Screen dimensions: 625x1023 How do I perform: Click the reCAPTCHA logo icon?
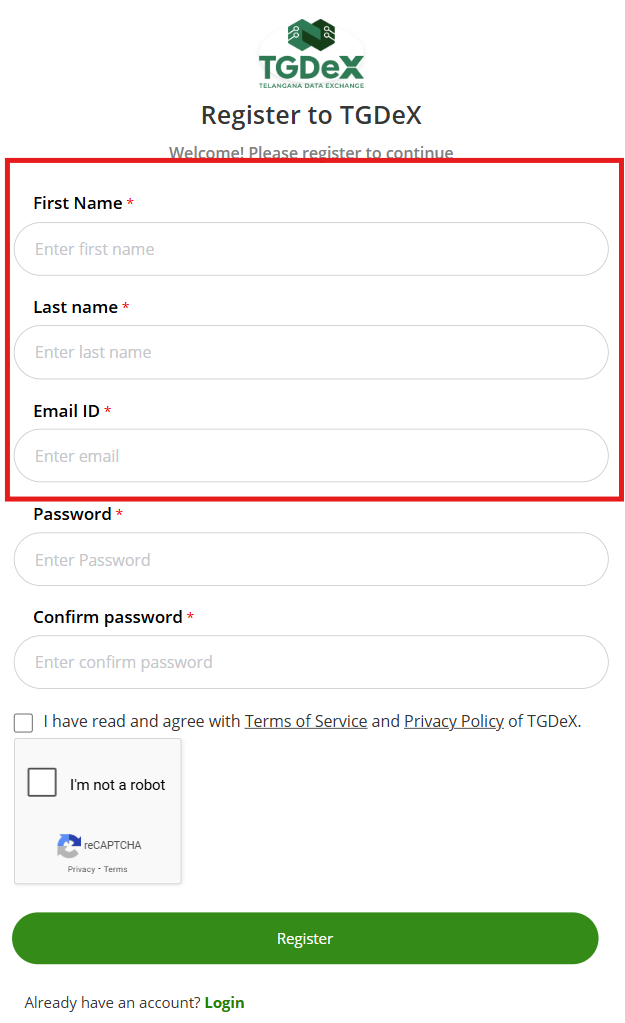pos(69,846)
